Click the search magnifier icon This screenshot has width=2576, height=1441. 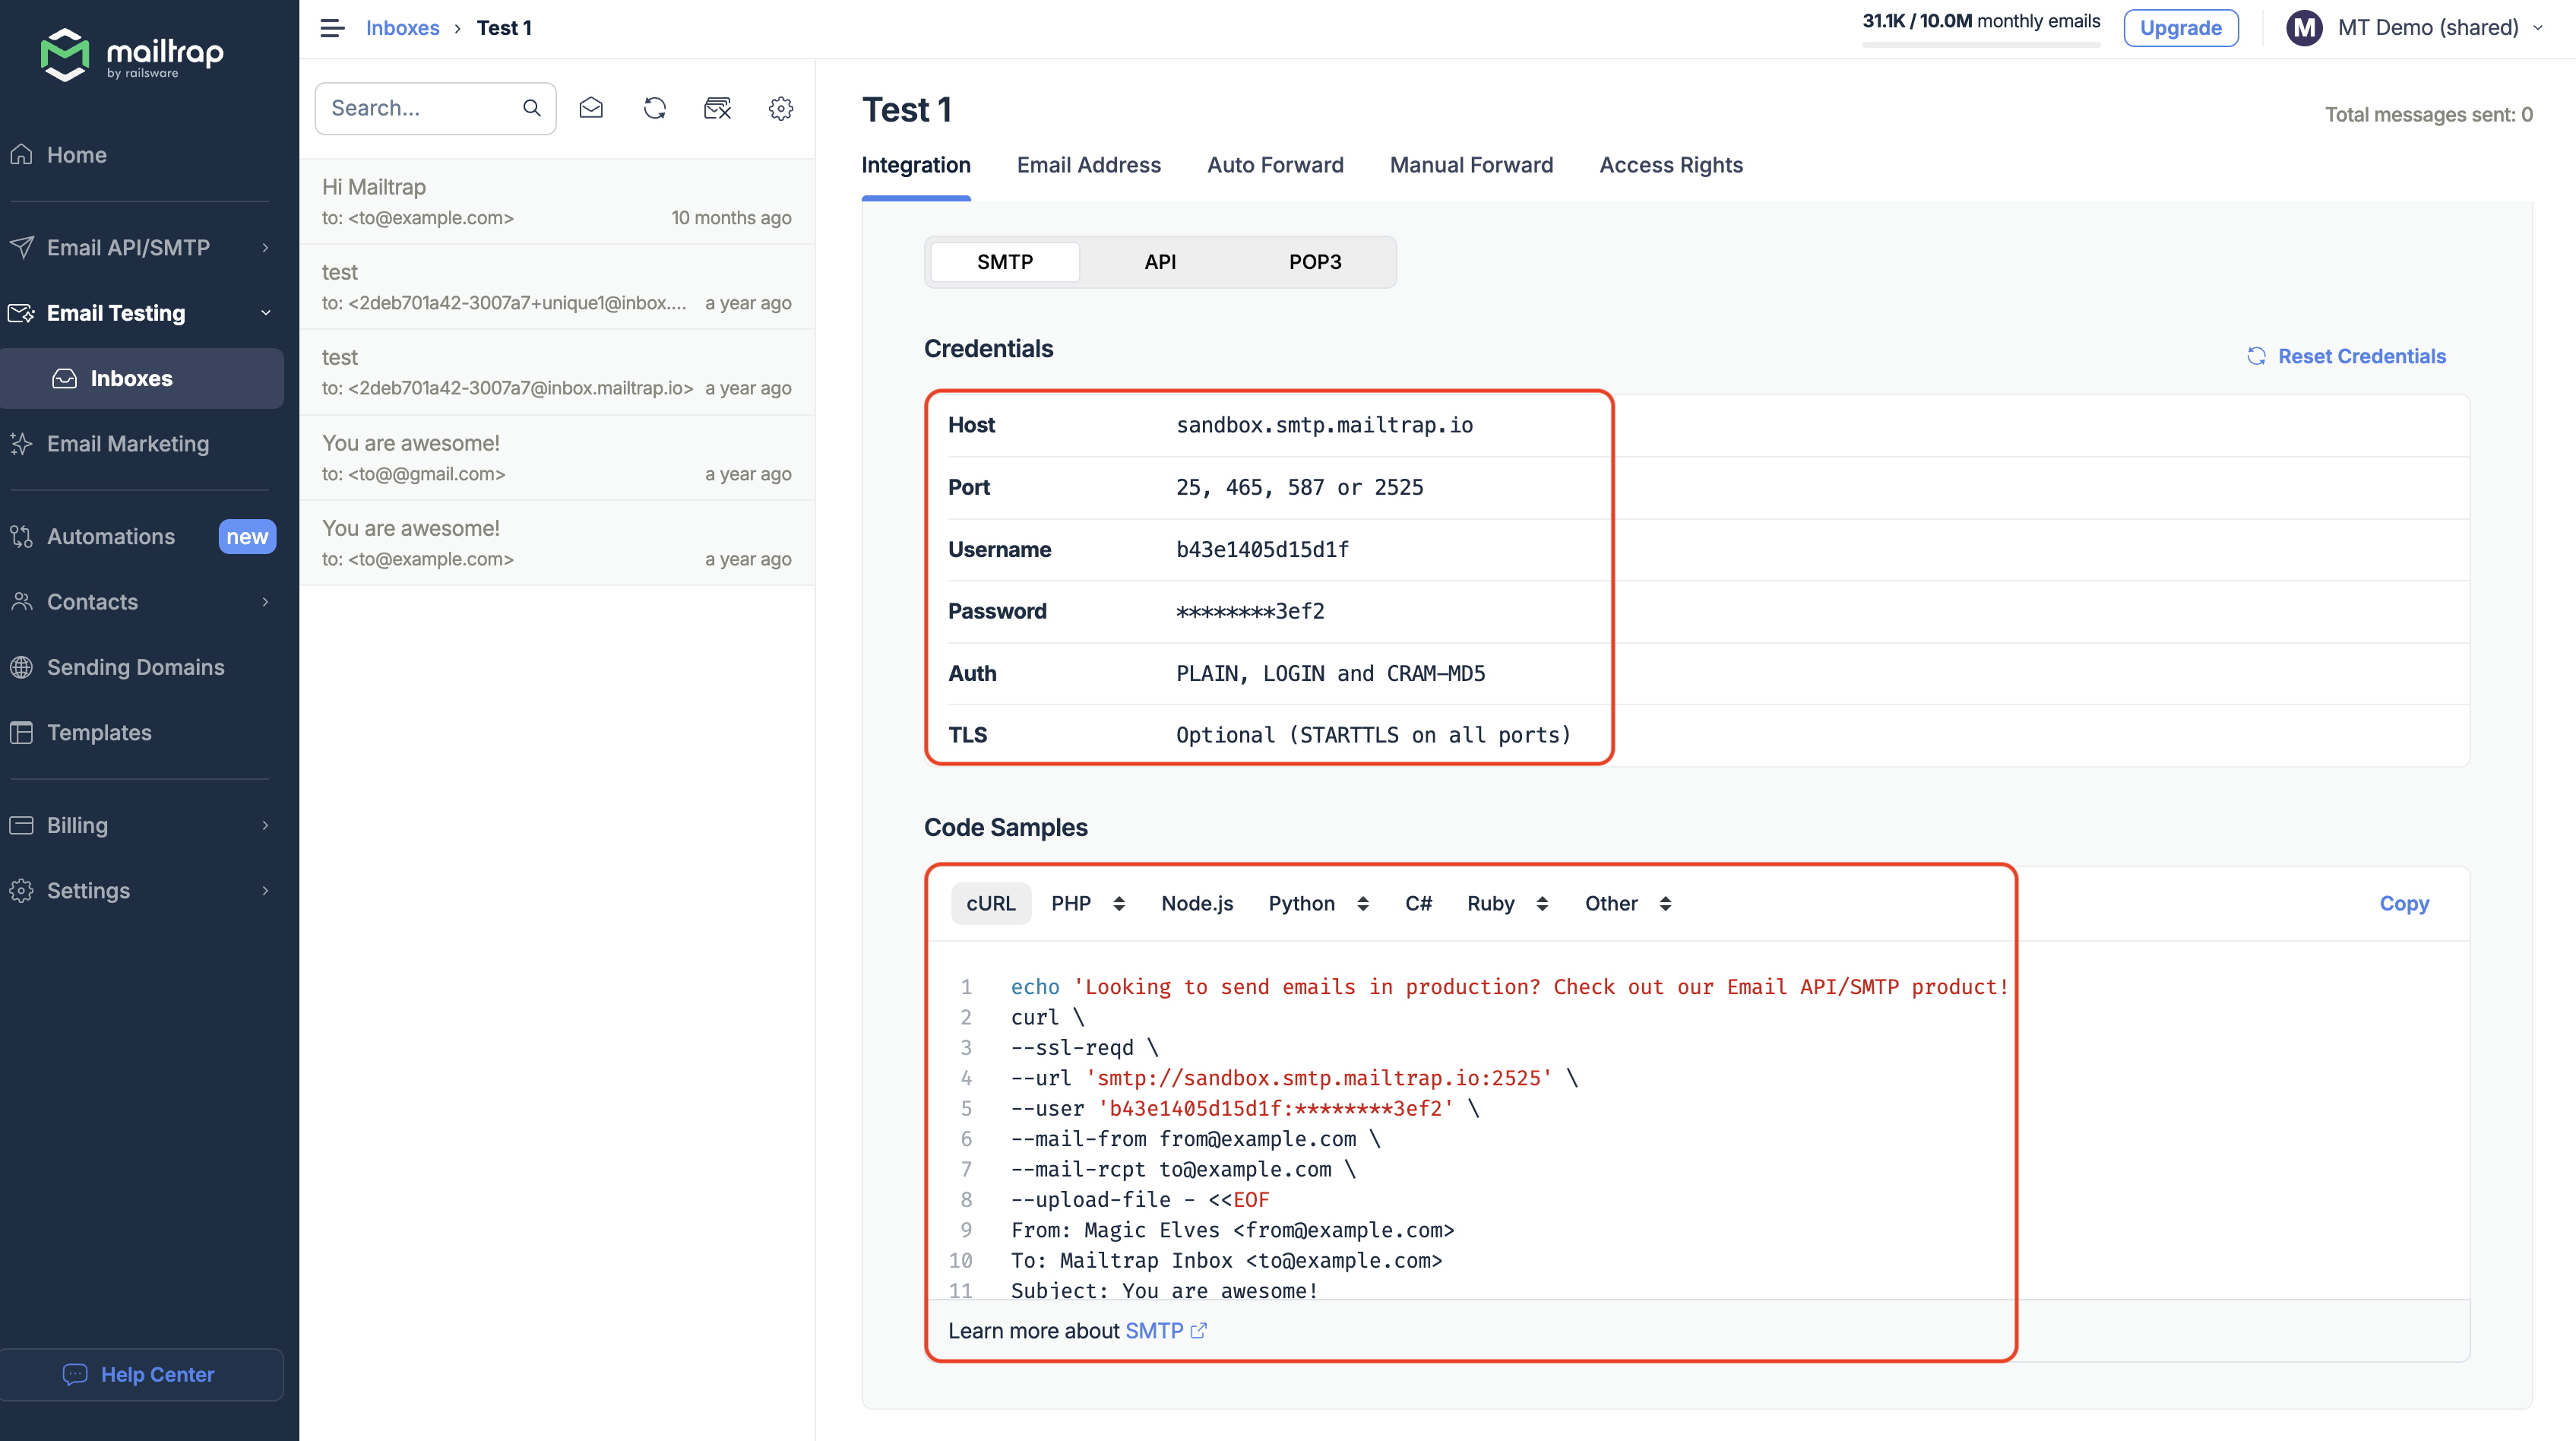tap(532, 108)
